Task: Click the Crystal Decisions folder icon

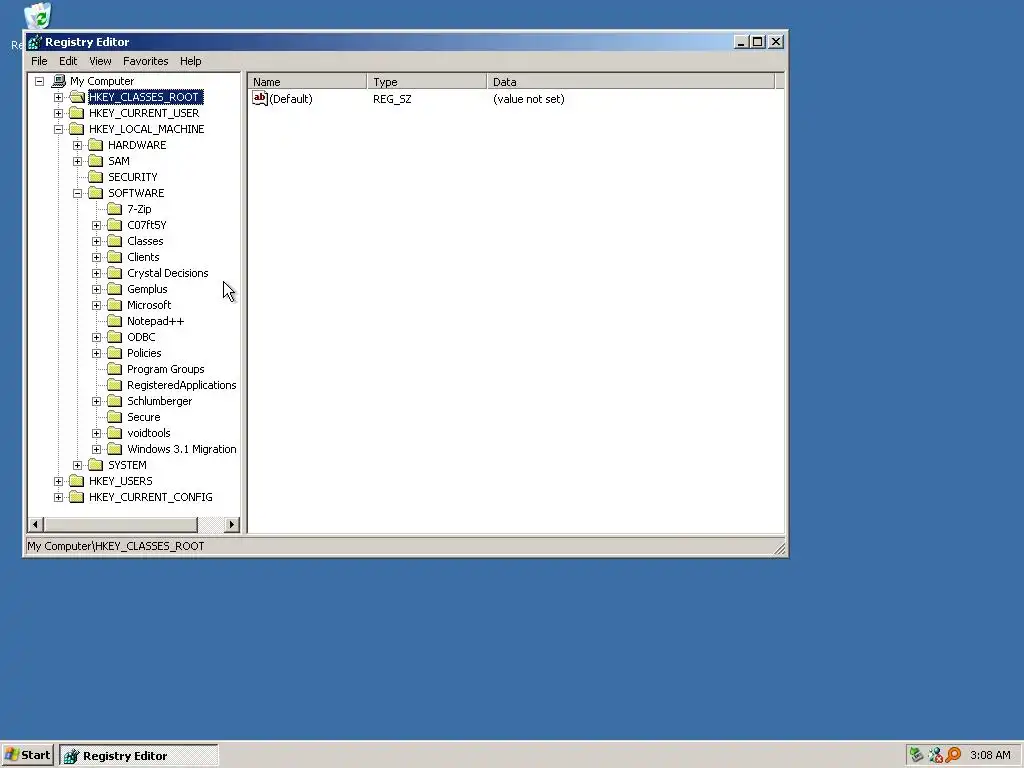Action: [115, 273]
